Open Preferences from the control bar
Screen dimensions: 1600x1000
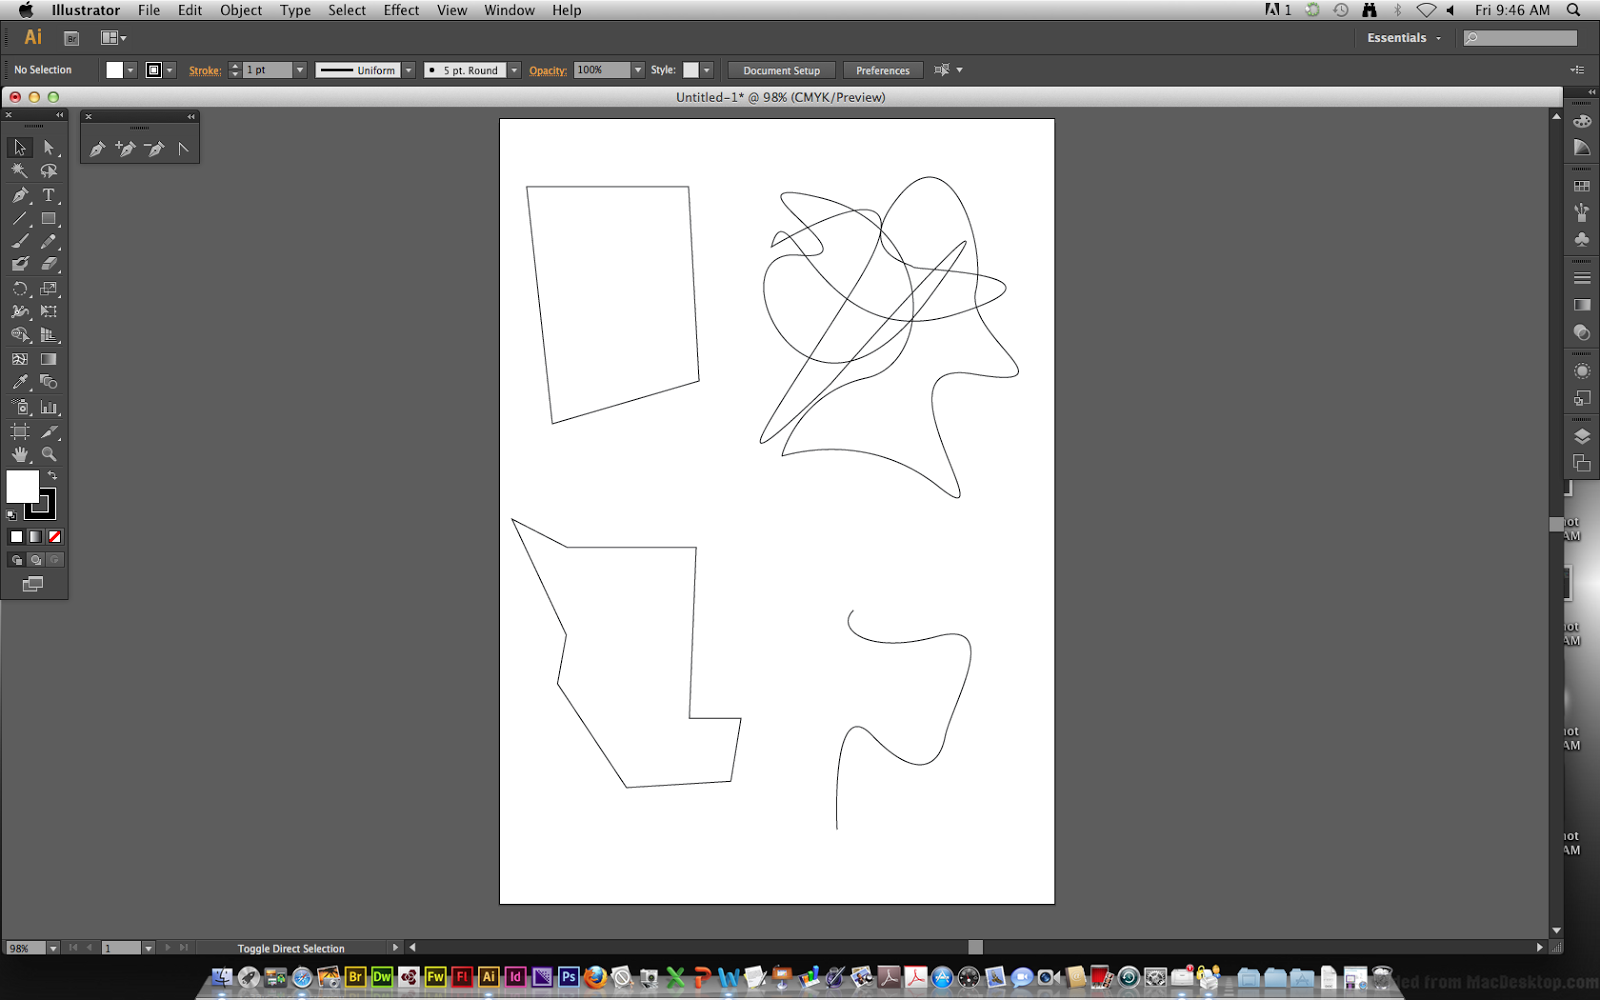882,70
